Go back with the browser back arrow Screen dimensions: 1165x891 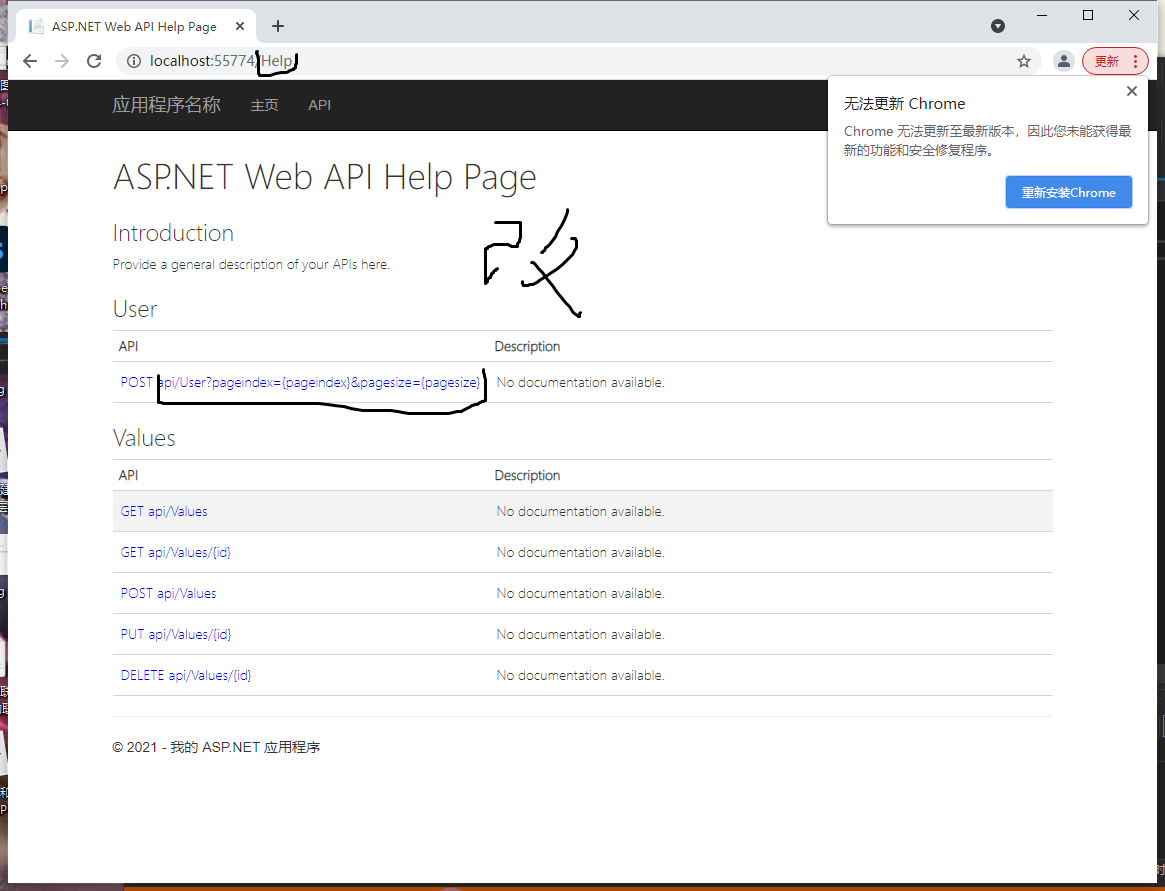[30, 61]
